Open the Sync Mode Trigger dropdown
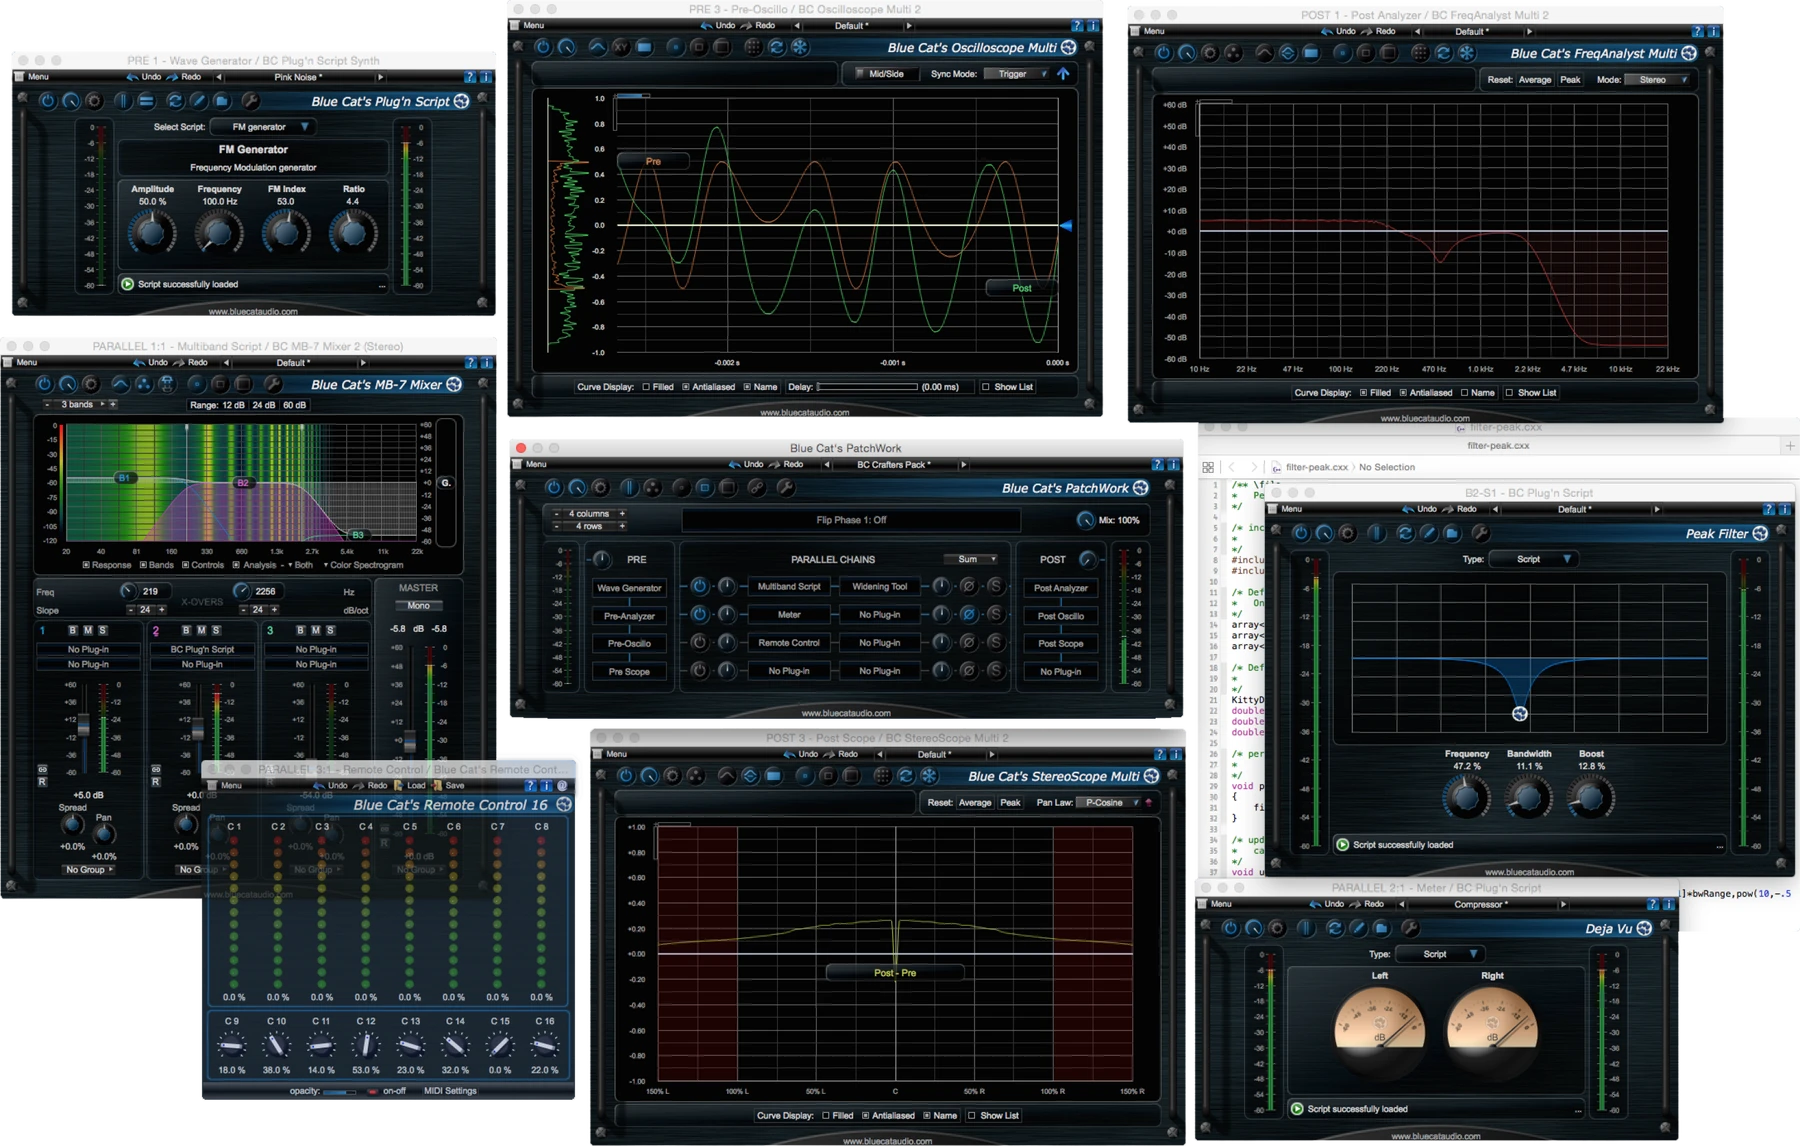This screenshot has height=1146, width=1800. [x=1017, y=74]
